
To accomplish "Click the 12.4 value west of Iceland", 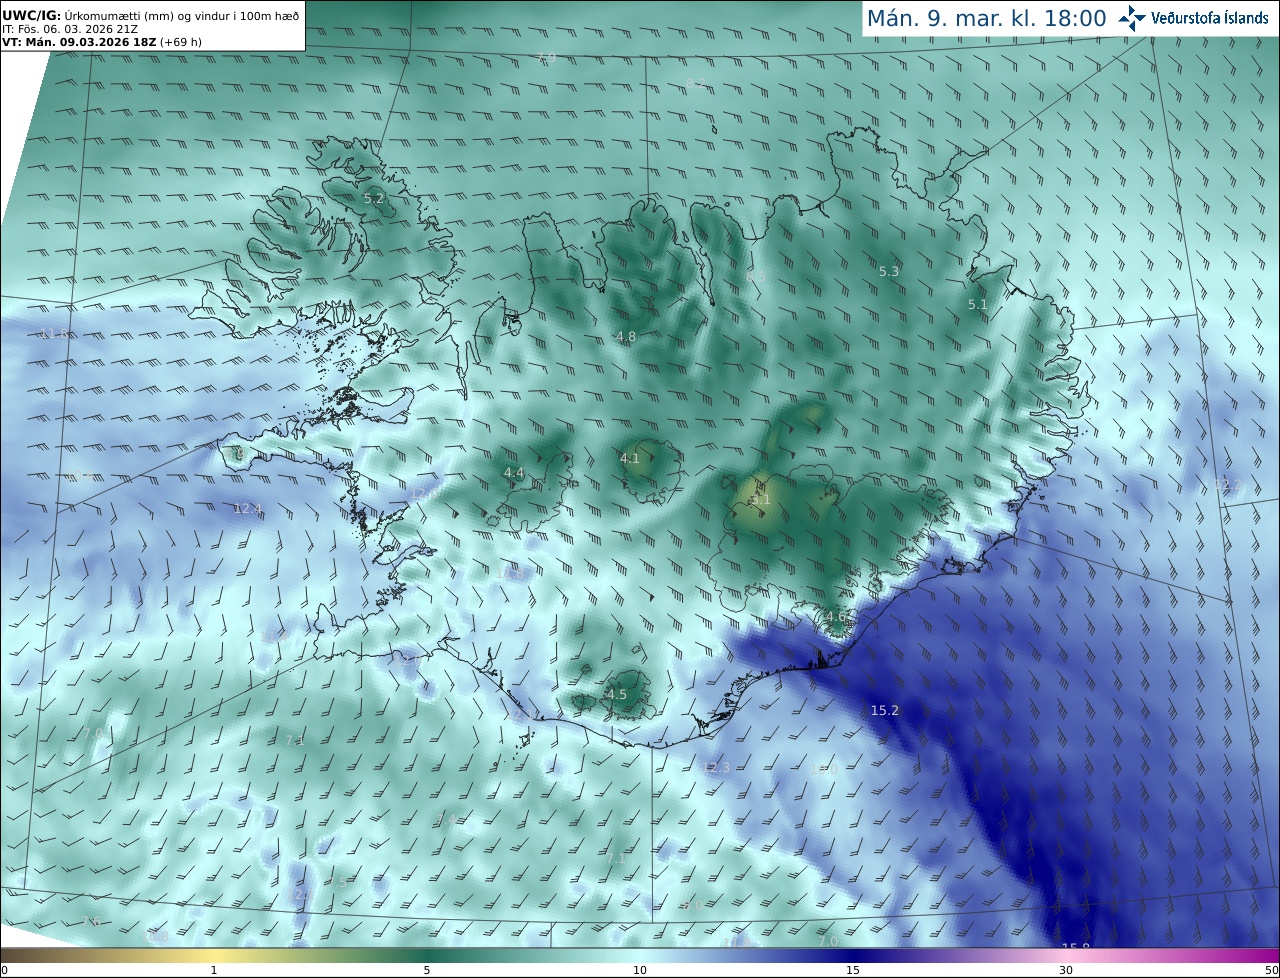I will coord(248,509).
